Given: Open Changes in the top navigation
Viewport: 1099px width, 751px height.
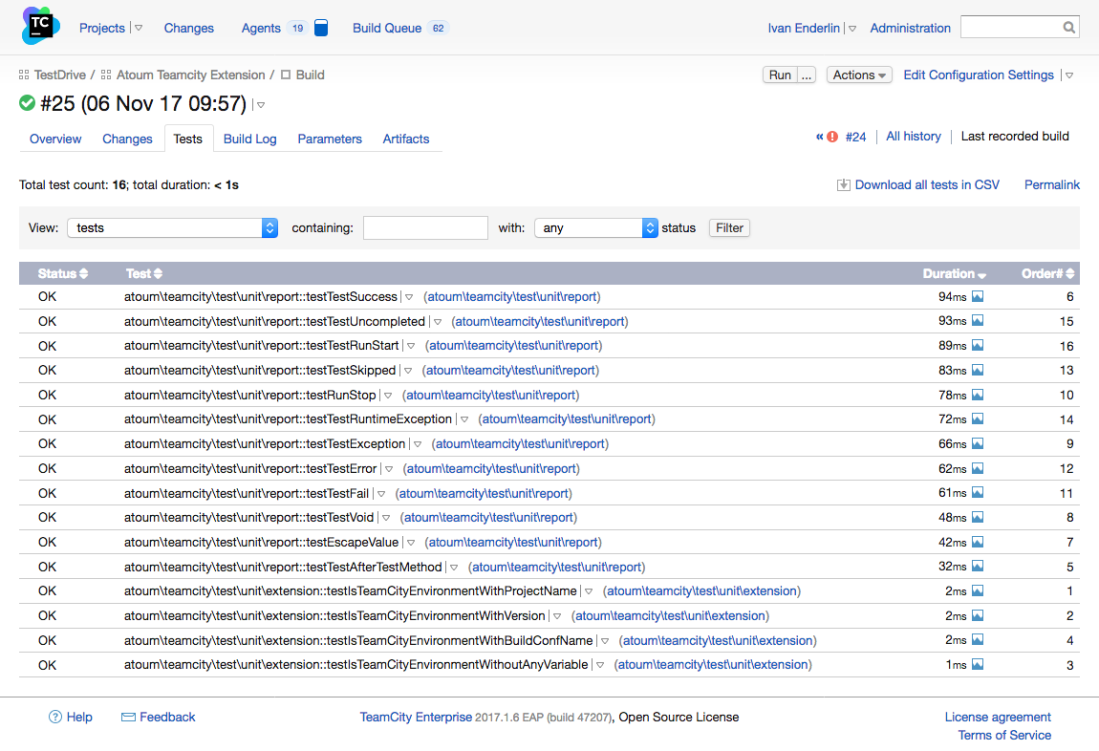Looking at the screenshot, I should pyautogui.click(x=189, y=28).
